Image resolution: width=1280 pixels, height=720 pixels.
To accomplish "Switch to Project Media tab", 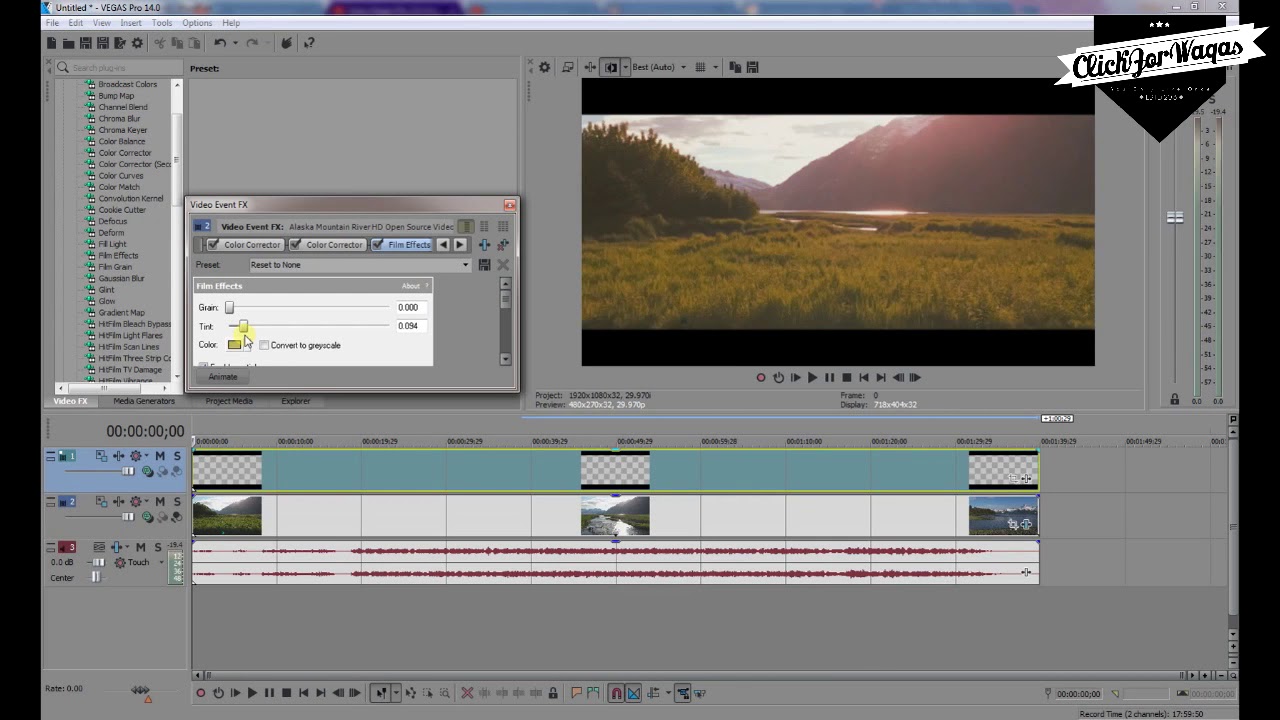I will (229, 401).
